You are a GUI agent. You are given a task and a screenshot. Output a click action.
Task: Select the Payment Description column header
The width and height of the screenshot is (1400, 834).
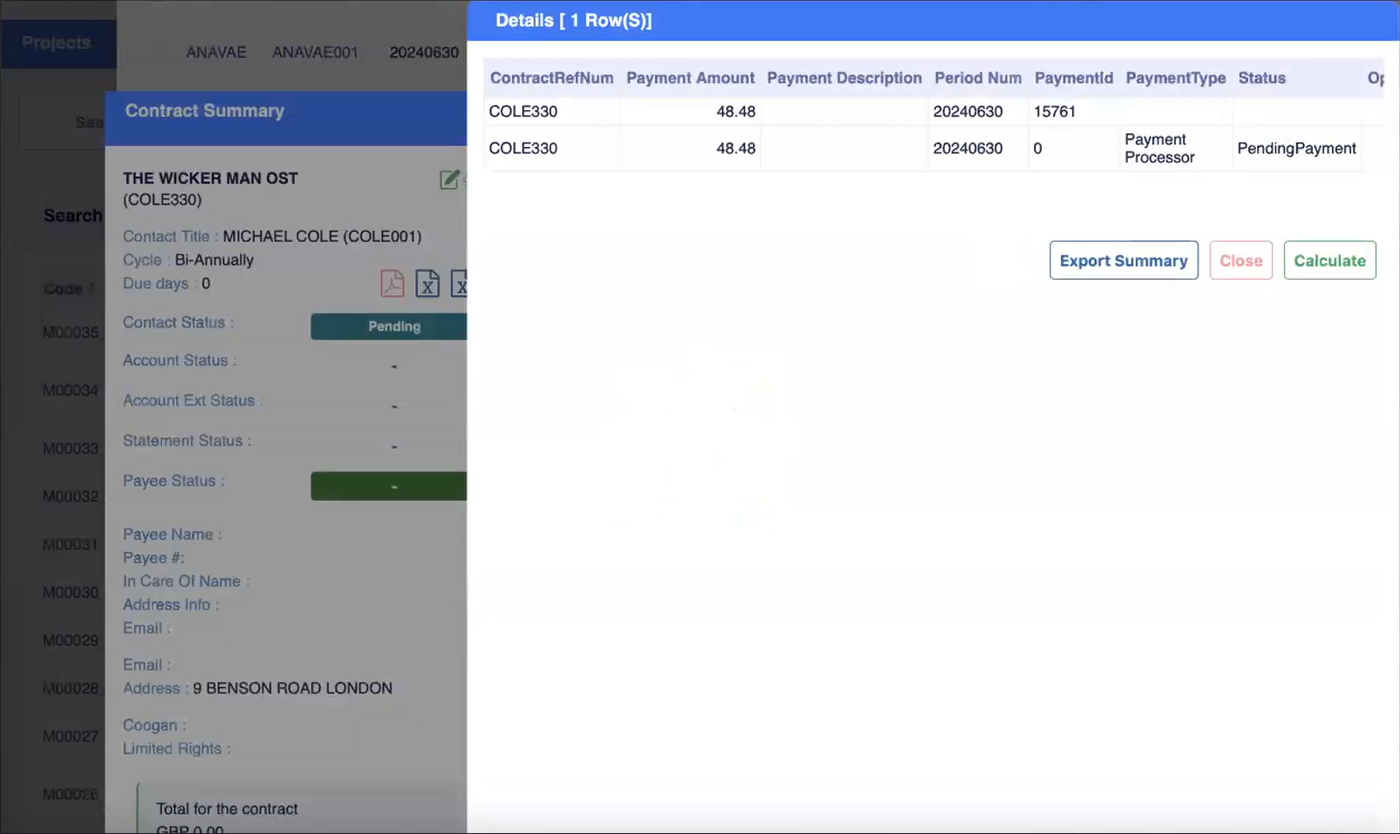coord(844,78)
